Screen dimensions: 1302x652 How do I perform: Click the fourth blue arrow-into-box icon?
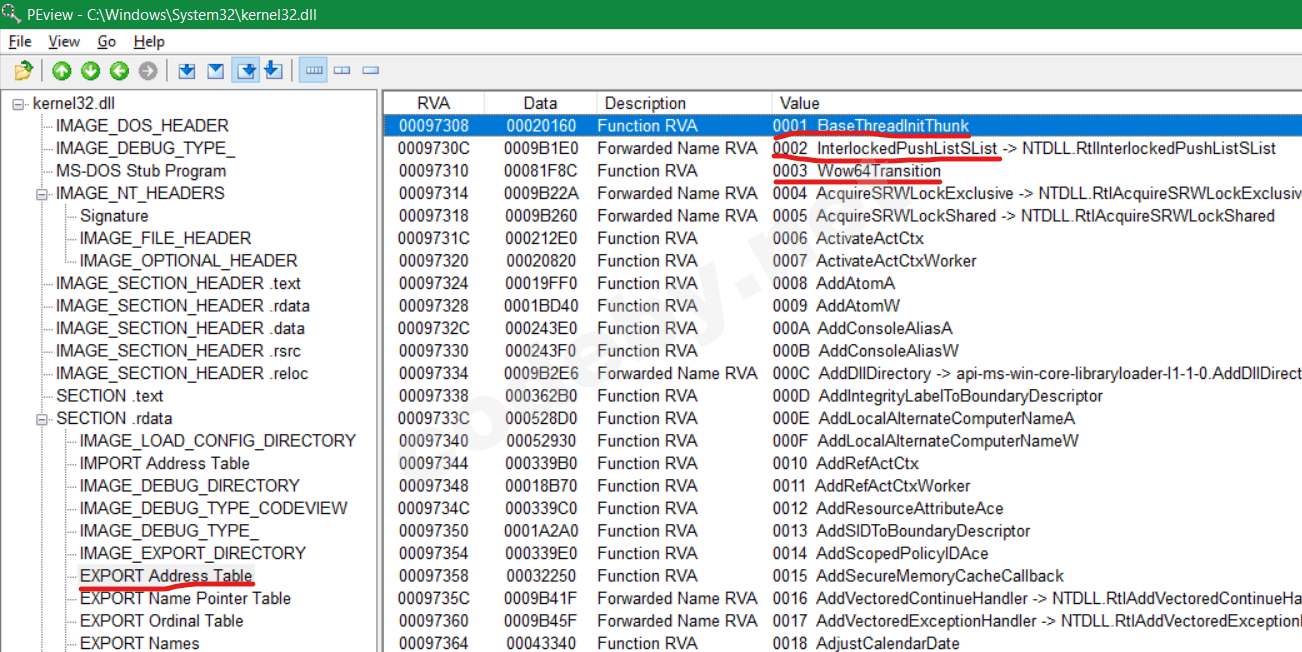click(273, 71)
